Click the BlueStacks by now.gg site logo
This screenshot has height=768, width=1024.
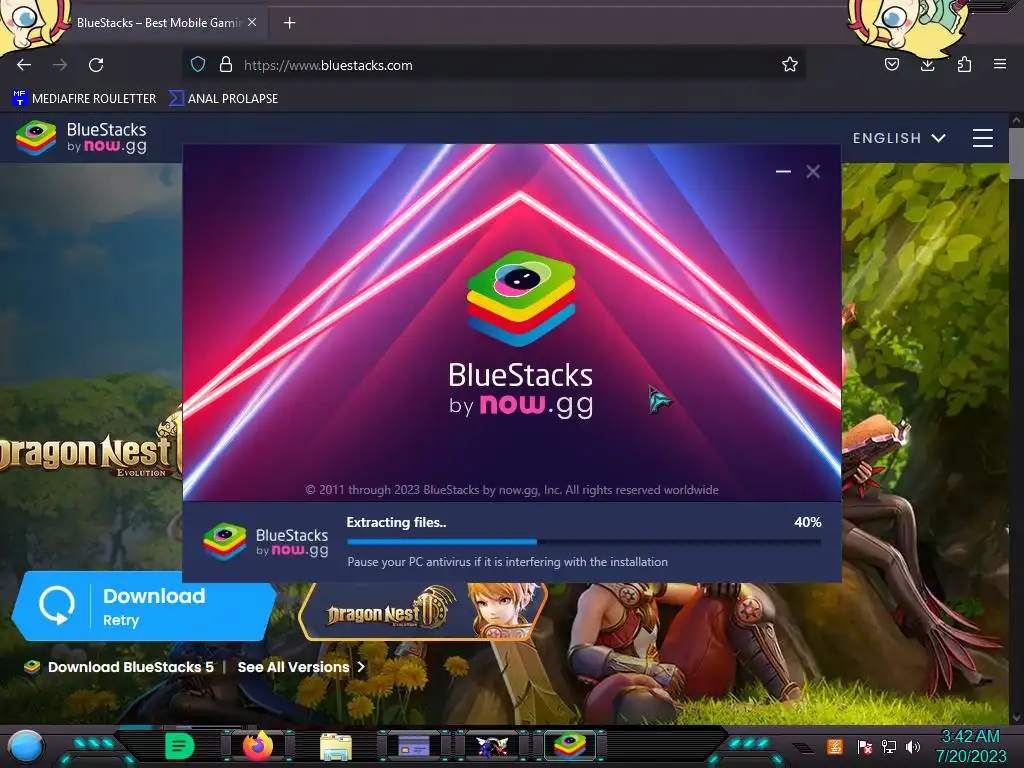coord(82,138)
